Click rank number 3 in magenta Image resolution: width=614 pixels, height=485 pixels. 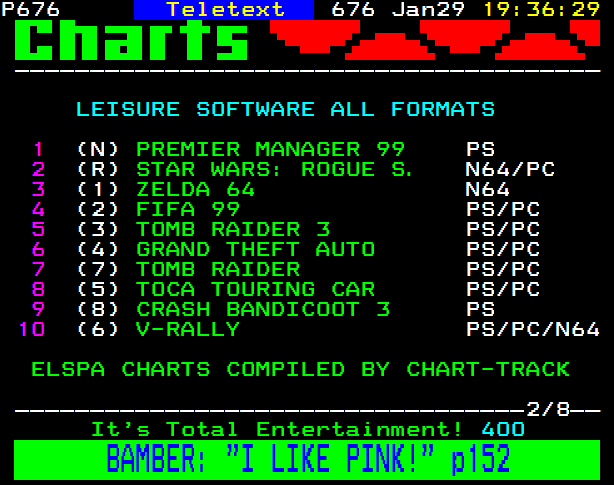pyautogui.click(x=38, y=189)
